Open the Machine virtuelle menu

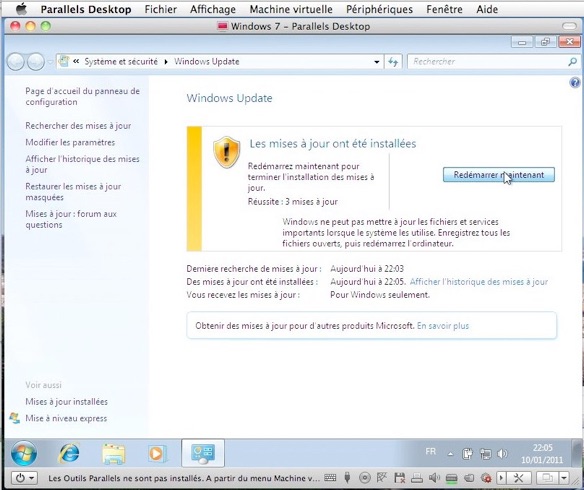click(x=291, y=9)
